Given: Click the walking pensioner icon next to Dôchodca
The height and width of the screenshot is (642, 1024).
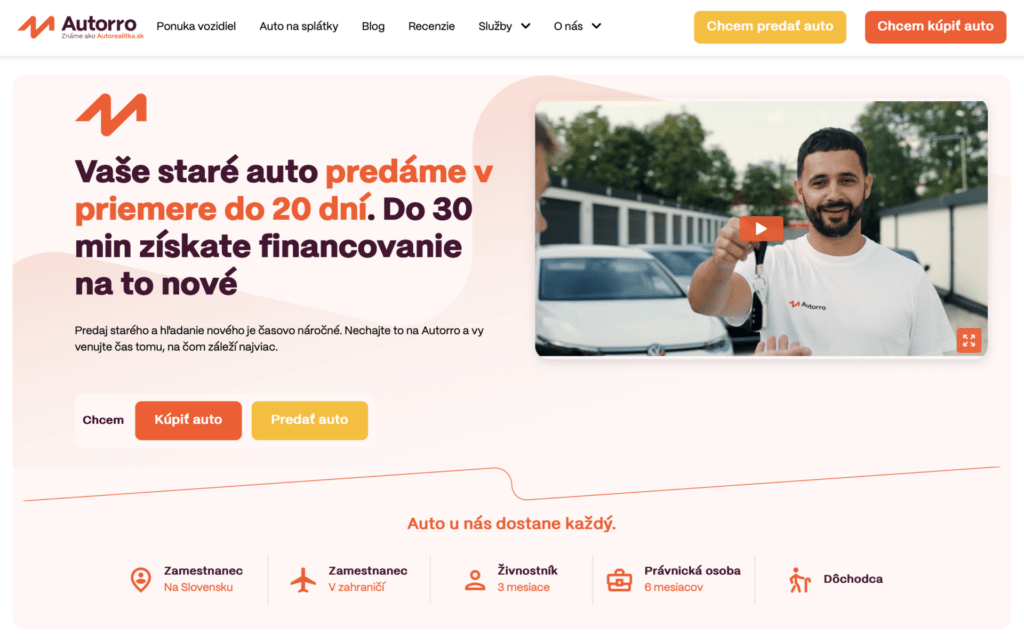Looking at the screenshot, I should [x=799, y=580].
